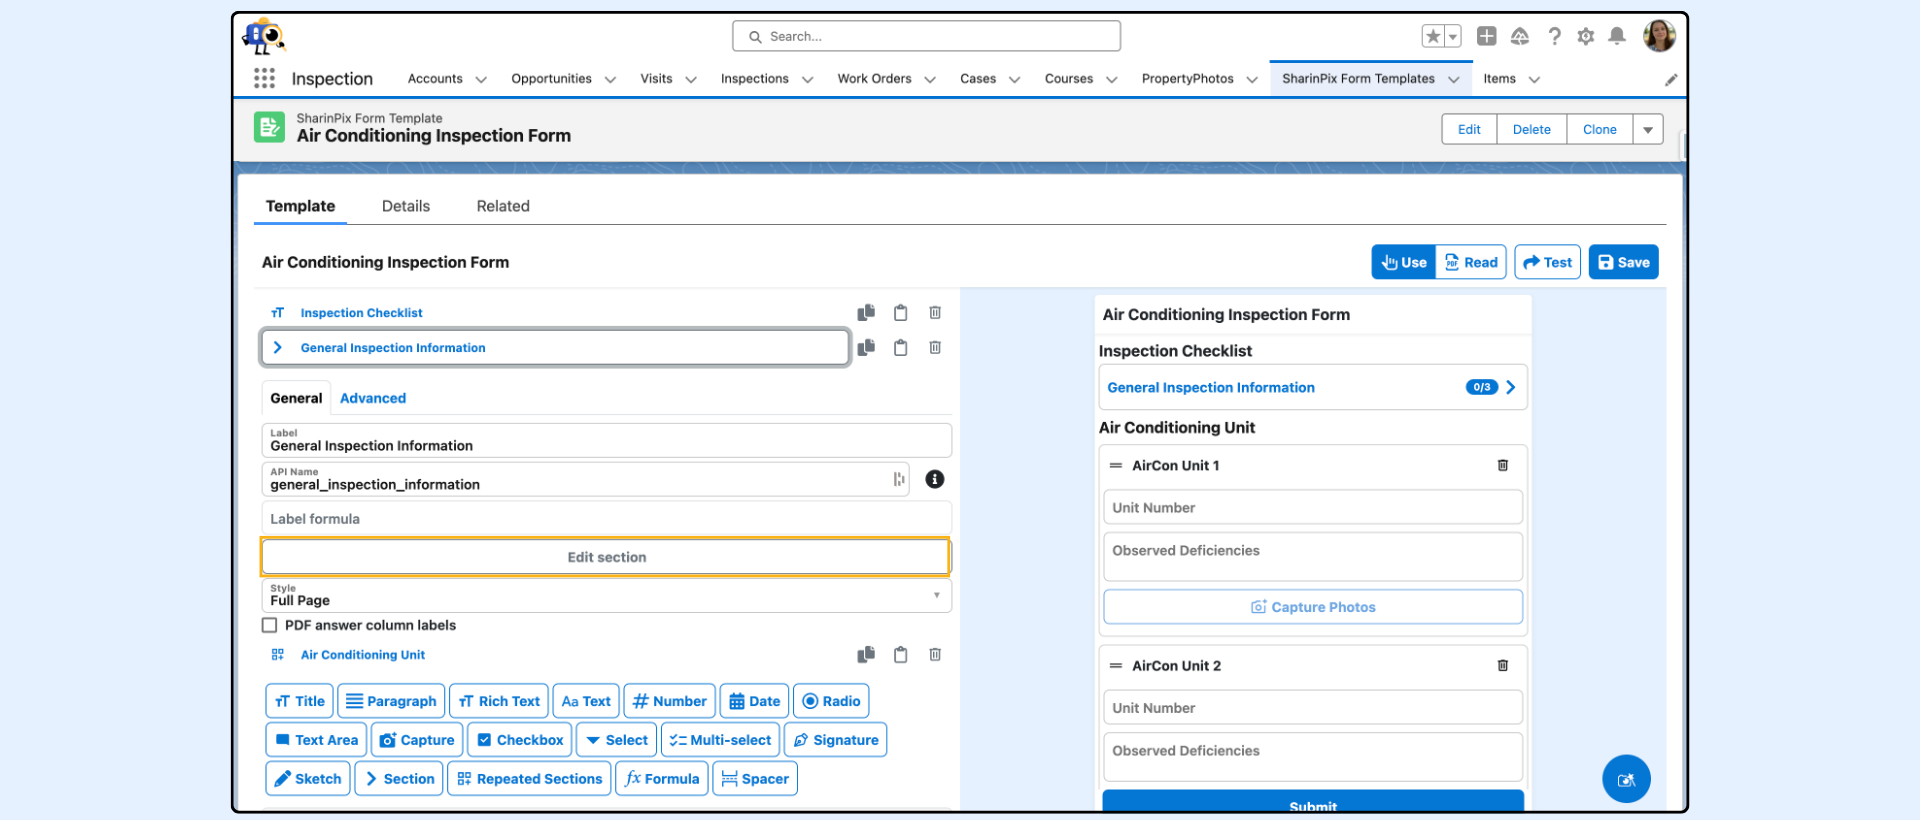Enable PDF answer column labels checkbox
Viewport: 1920px width, 820px height.
pyautogui.click(x=270, y=626)
